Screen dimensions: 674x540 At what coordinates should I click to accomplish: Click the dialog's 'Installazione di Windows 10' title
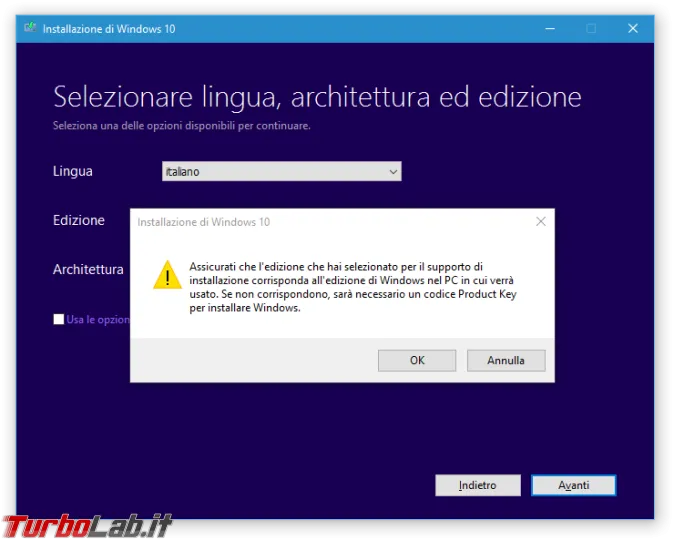tap(203, 222)
